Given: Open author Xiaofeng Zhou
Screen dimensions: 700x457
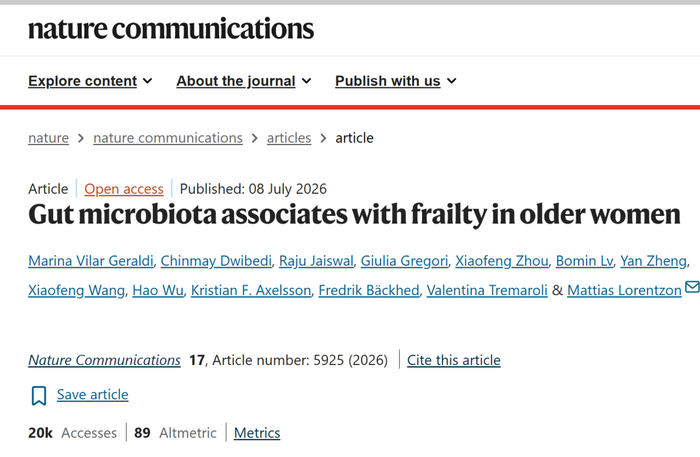Looking at the screenshot, I should [x=502, y=261].
